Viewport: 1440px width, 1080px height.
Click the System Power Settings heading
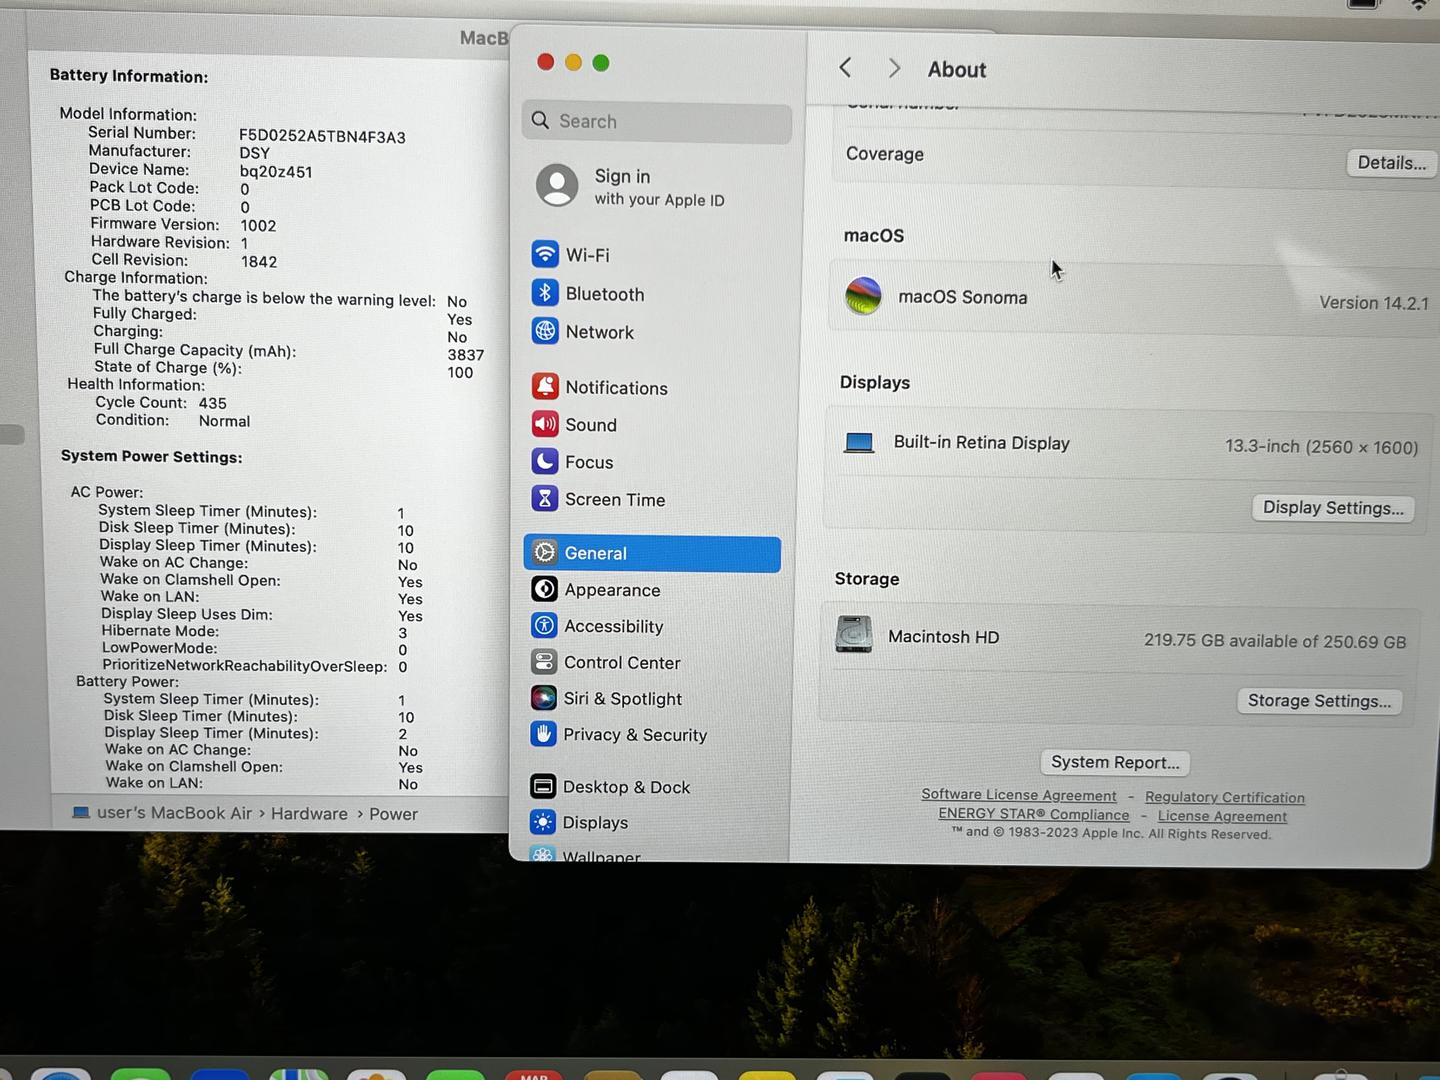click(x=151, y=456)
